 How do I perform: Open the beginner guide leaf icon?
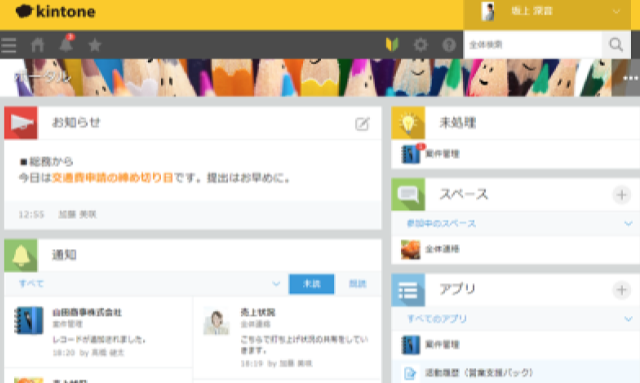tap(392, 45)
